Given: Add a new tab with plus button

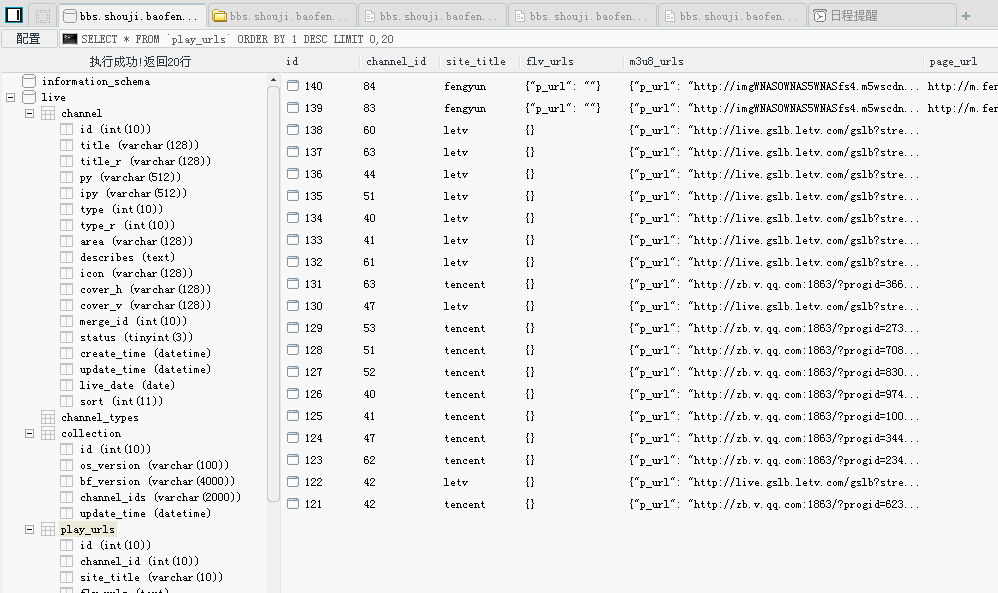Looking at the screenshot, I should (966, 16).
